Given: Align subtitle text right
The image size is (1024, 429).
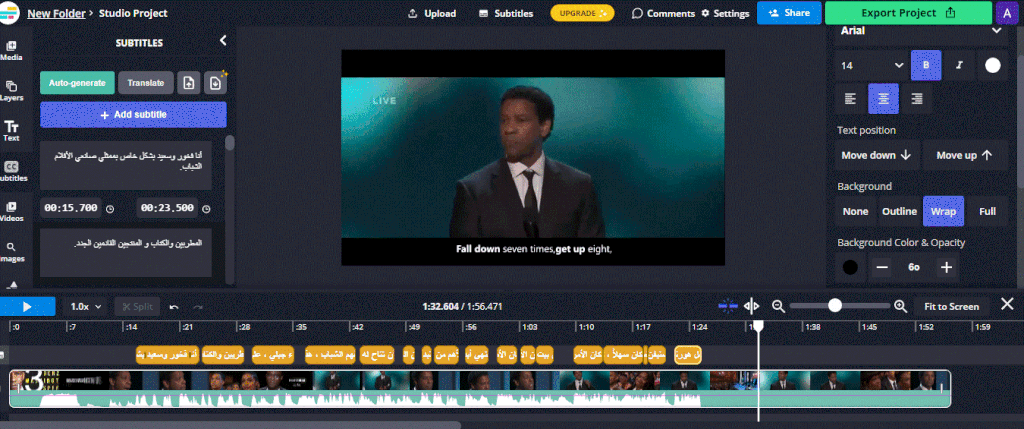Looking at the screenshot, I should [x=917, y=99].
